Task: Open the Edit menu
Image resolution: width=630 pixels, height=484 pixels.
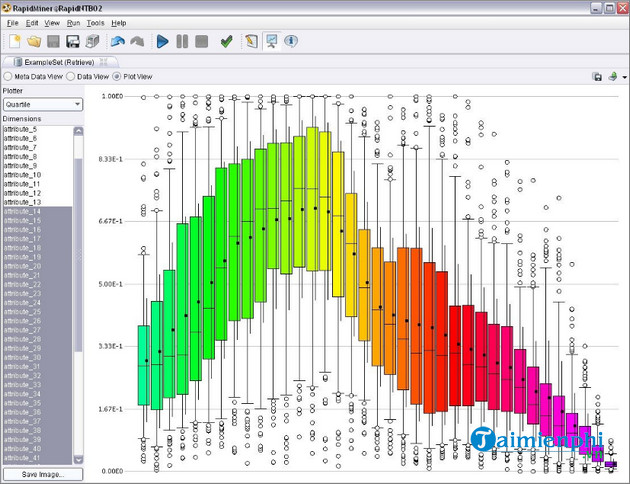Action: 32,23
